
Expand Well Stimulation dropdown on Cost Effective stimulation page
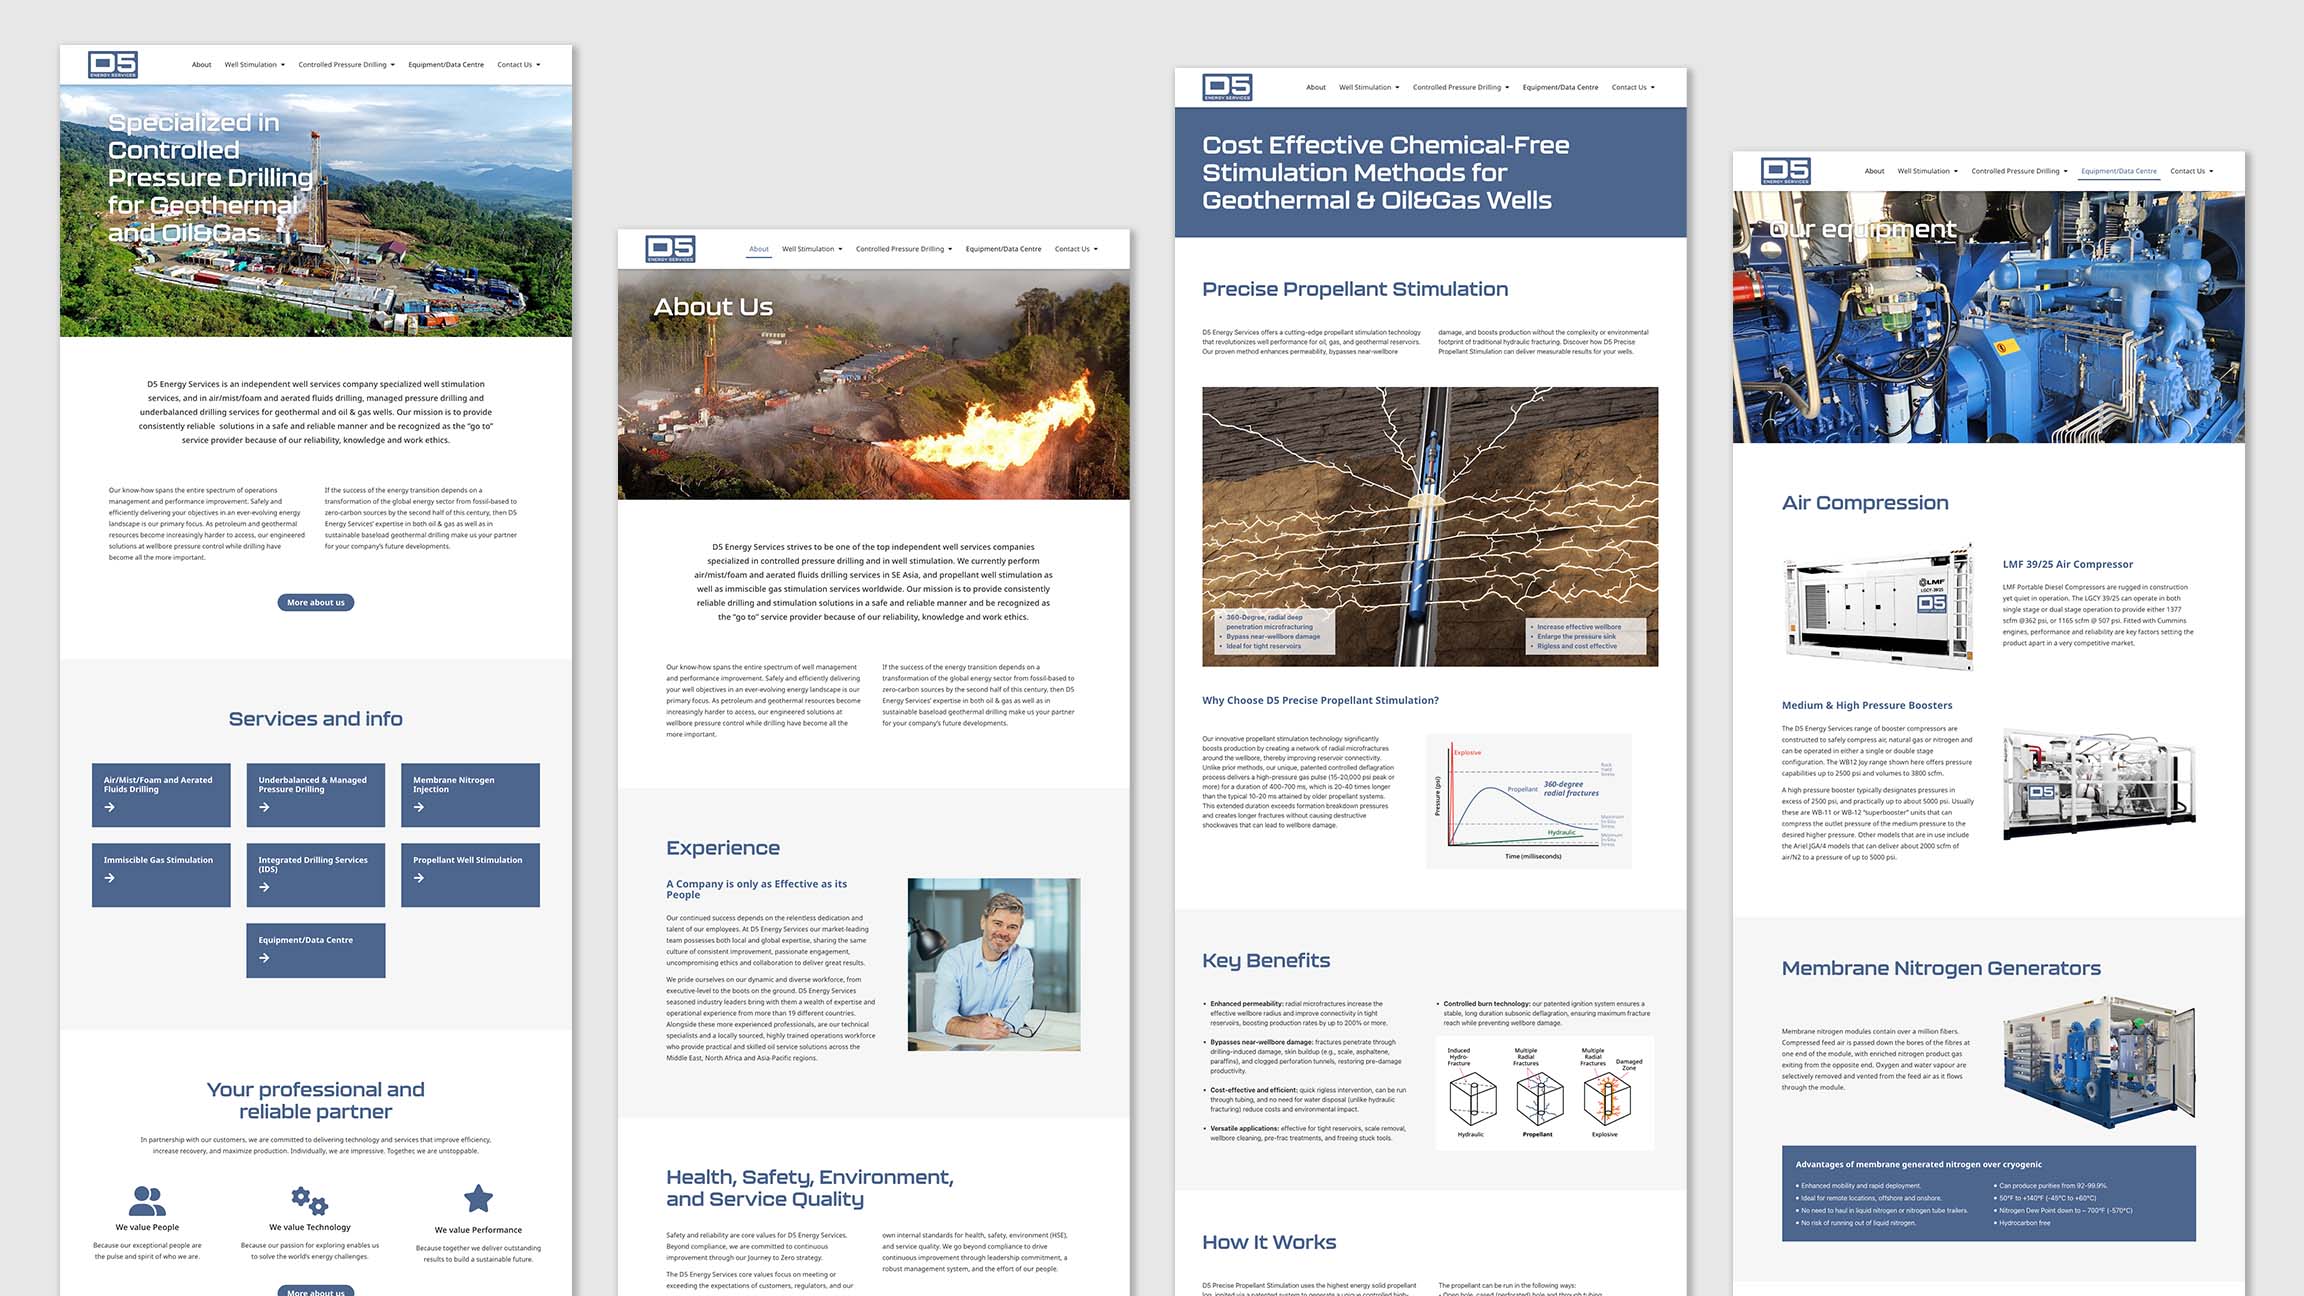(x=1368, y=88)
